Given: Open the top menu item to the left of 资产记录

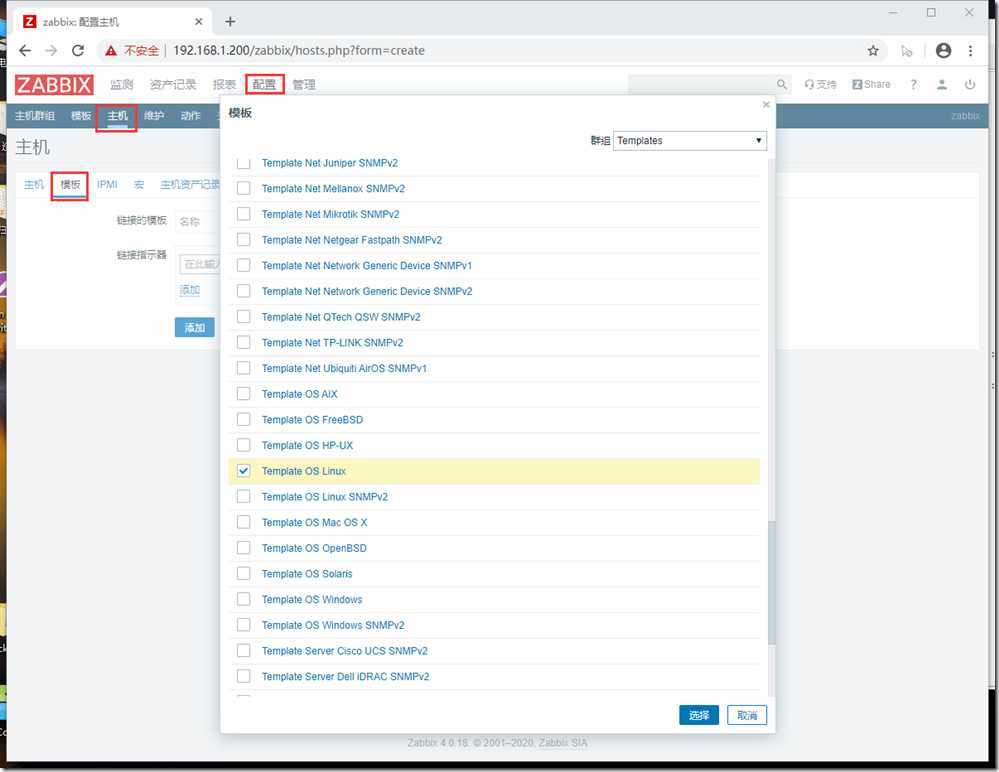Looking at the screenshot, I should (x=121, y=84).
